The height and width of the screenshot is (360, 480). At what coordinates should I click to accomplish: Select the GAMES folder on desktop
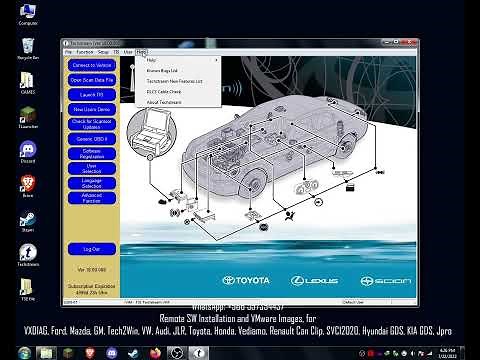tap(27, 83)
